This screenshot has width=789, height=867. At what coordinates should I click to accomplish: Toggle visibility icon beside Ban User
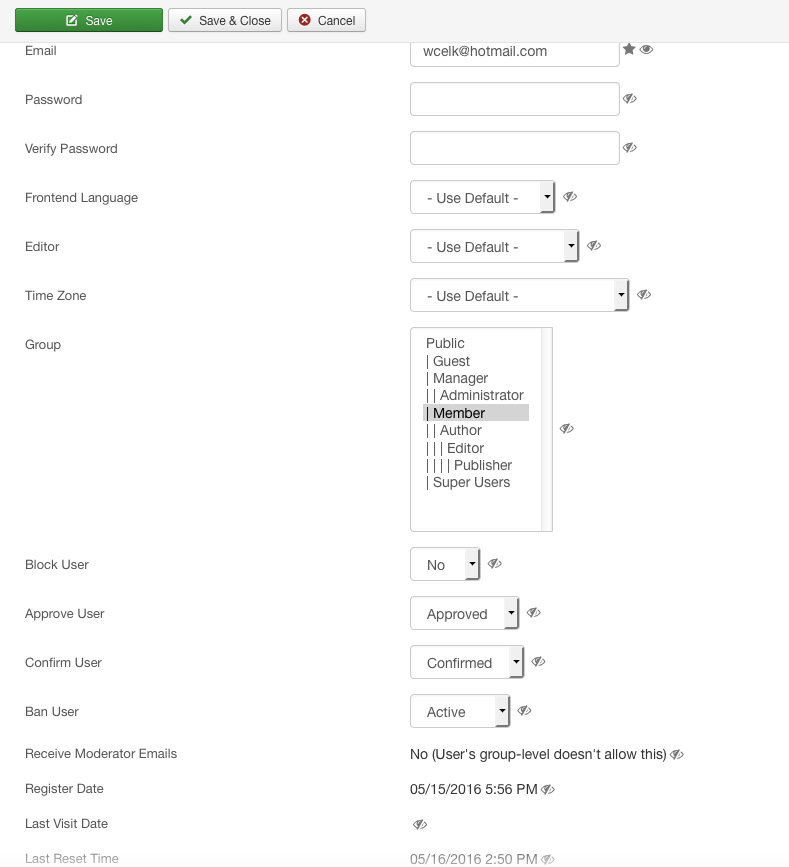pyautogui.click(x=524, y=711)
